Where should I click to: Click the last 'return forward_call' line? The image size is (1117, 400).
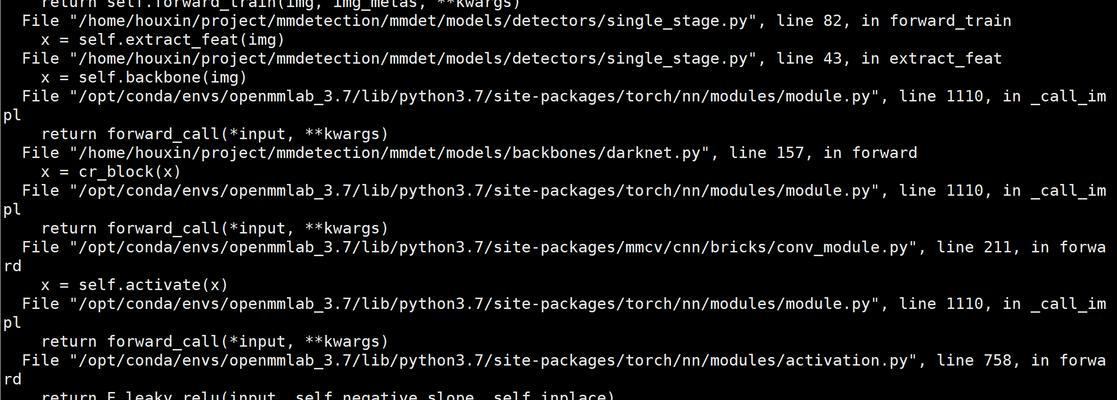(x=214, y=342)
